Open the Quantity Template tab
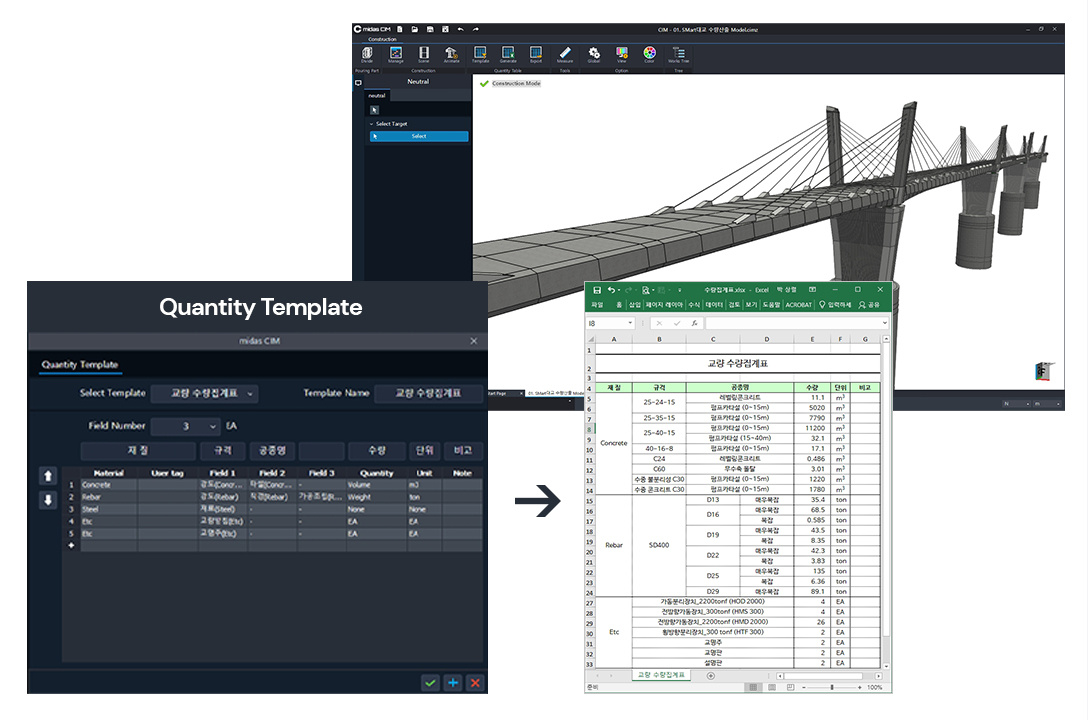Screen dimensions: 1088x720 click(80, 365)
